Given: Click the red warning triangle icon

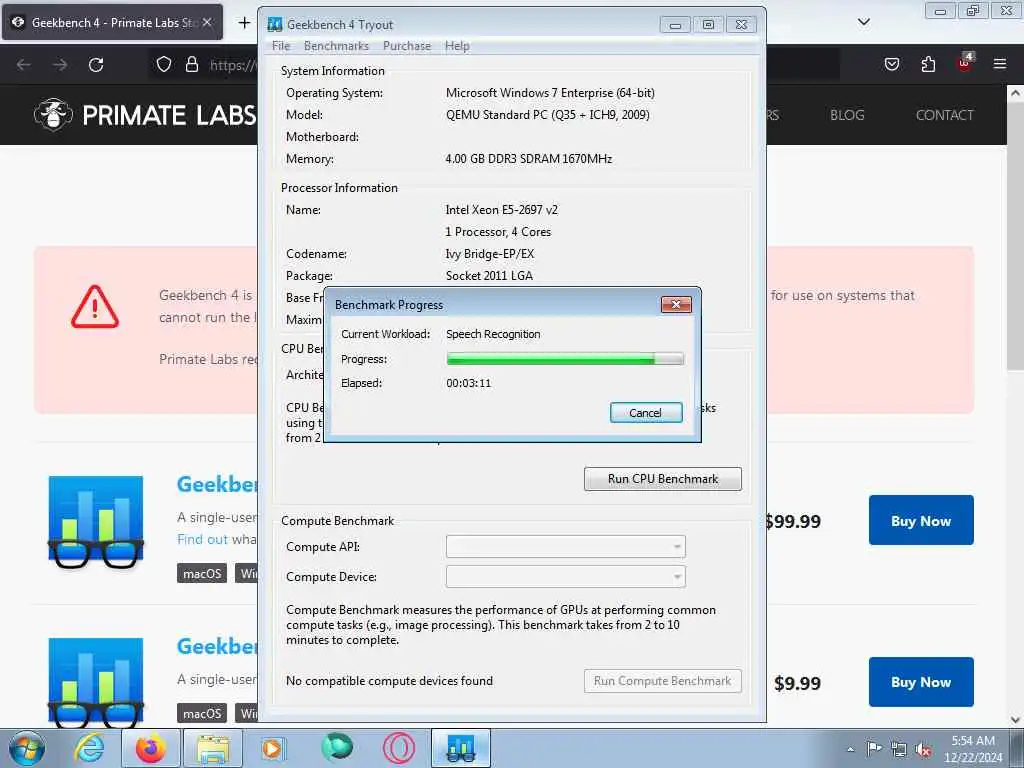Looking at the screenshot, I should tap(95, 306).
